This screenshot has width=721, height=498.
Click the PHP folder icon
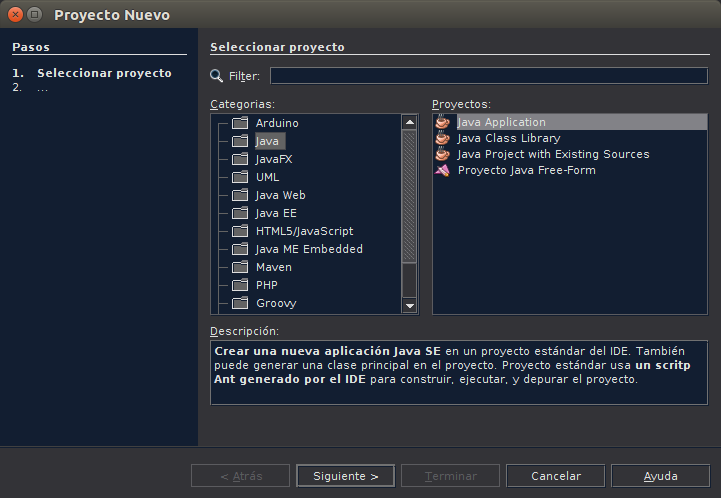[x=240, y=285]
